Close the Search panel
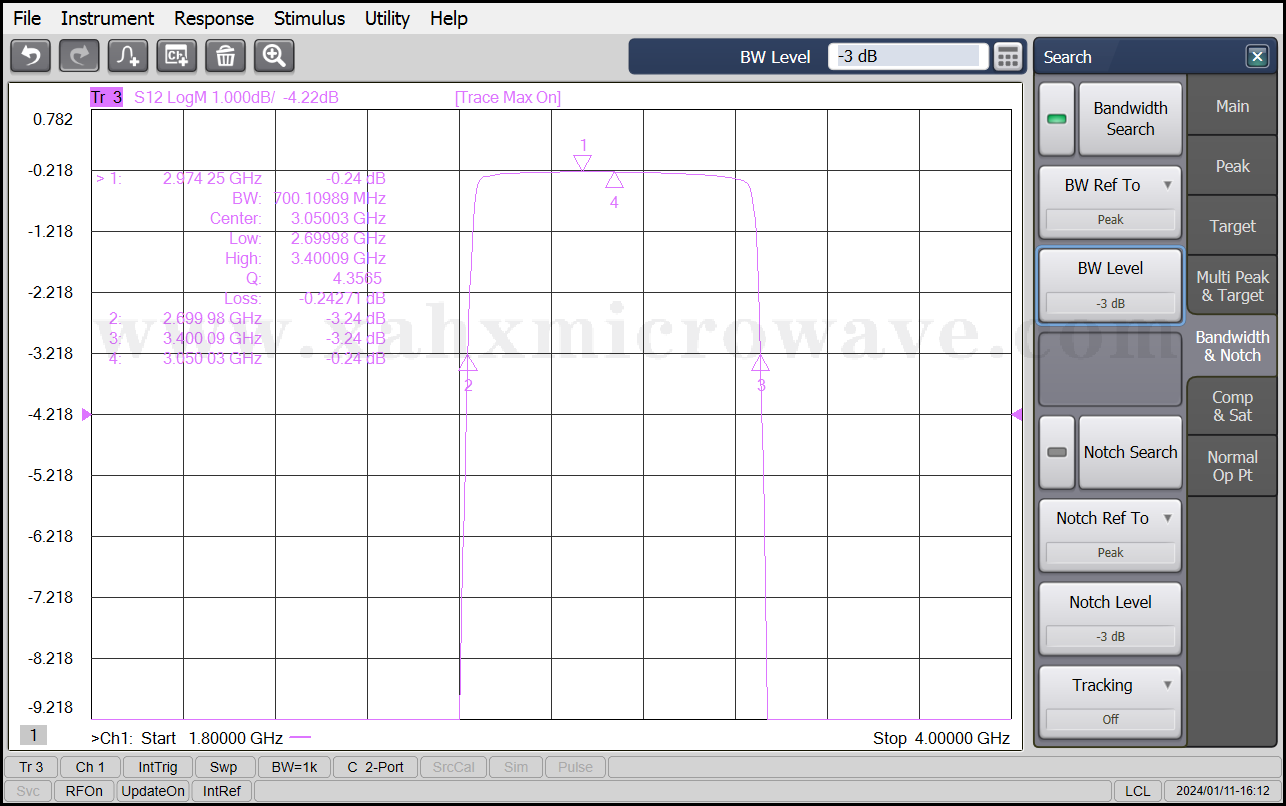The height and width of the screenshot is (806, 1286). point(1257,57)
